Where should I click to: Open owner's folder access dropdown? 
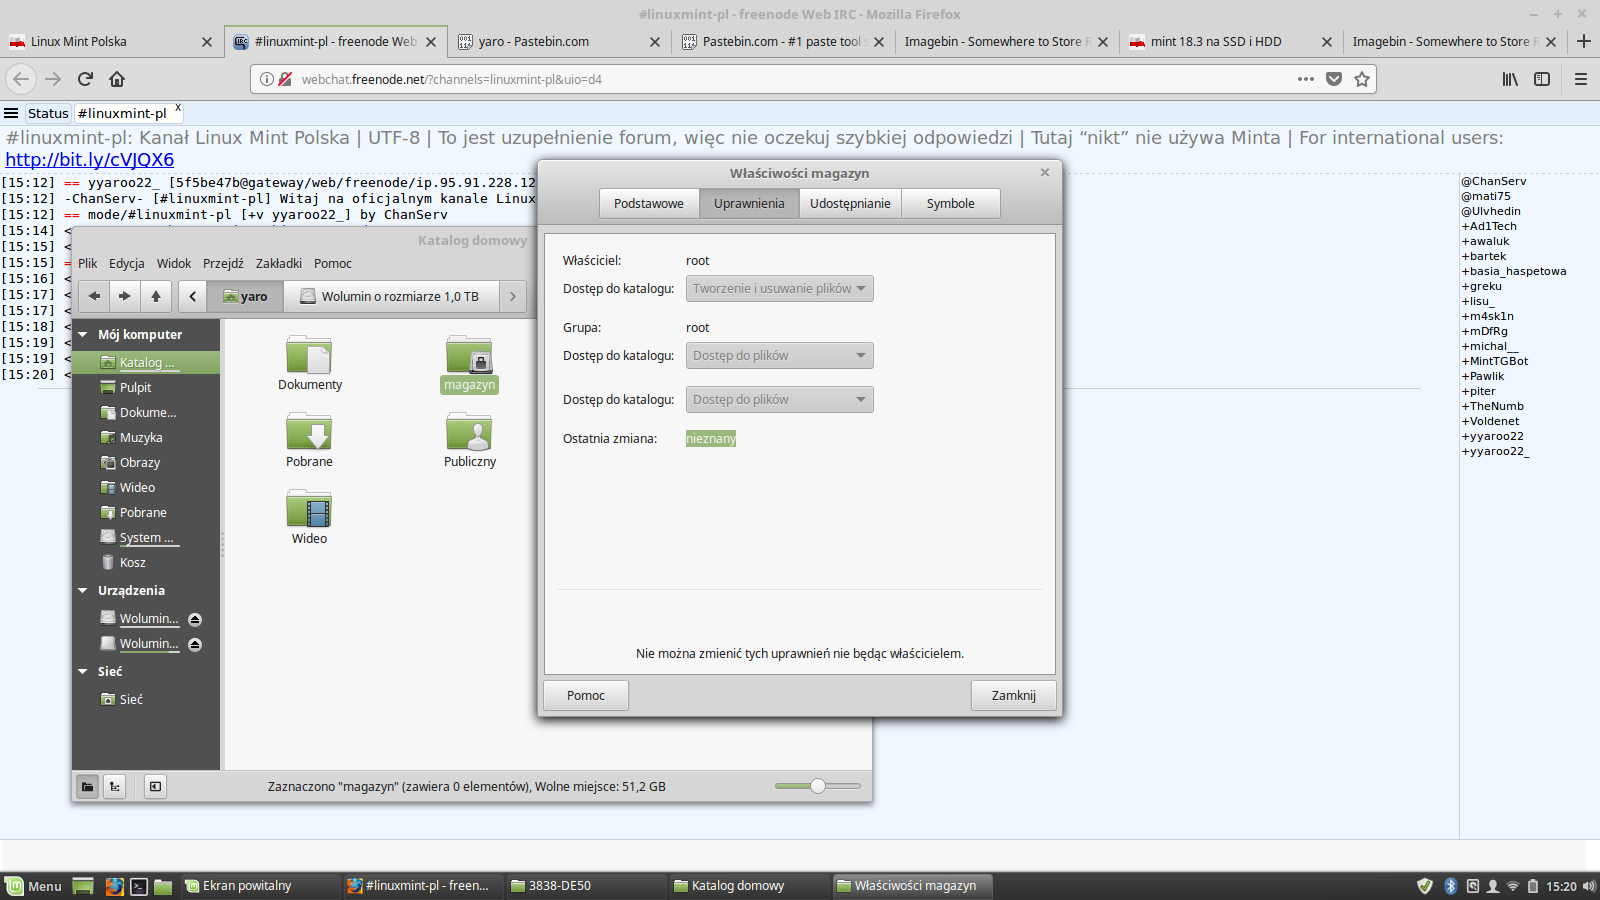779,289
